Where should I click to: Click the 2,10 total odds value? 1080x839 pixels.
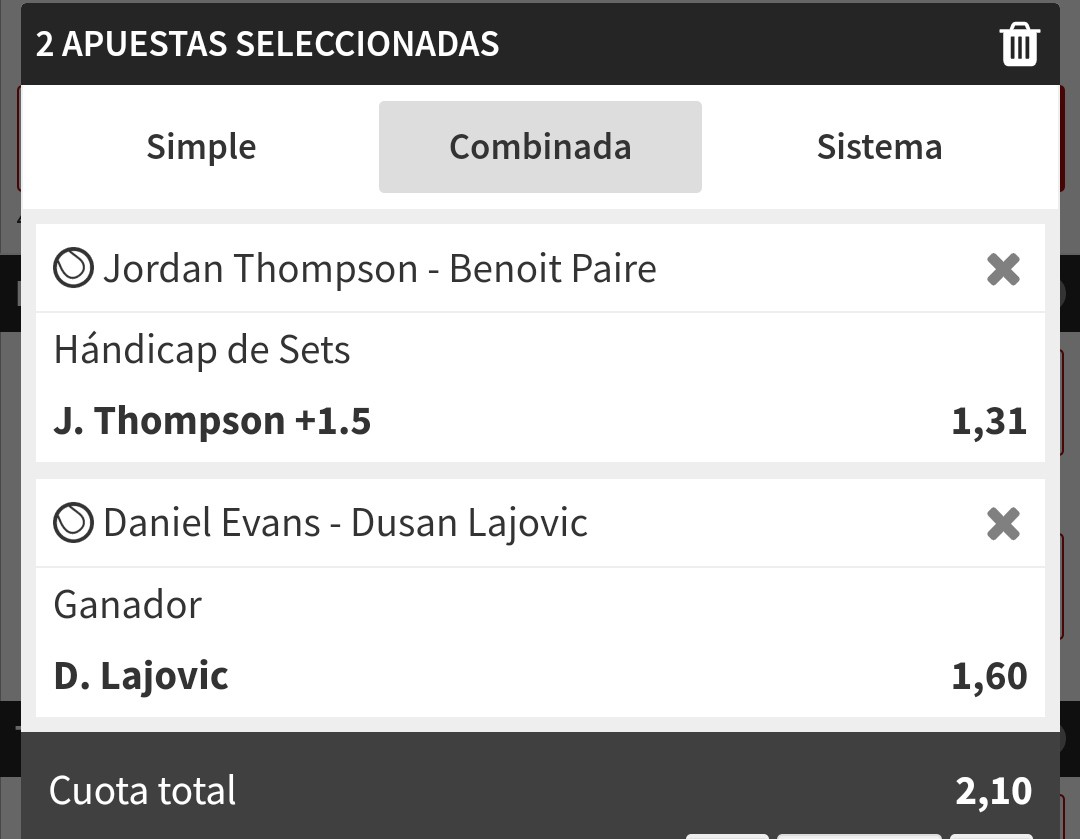(993, 791)
